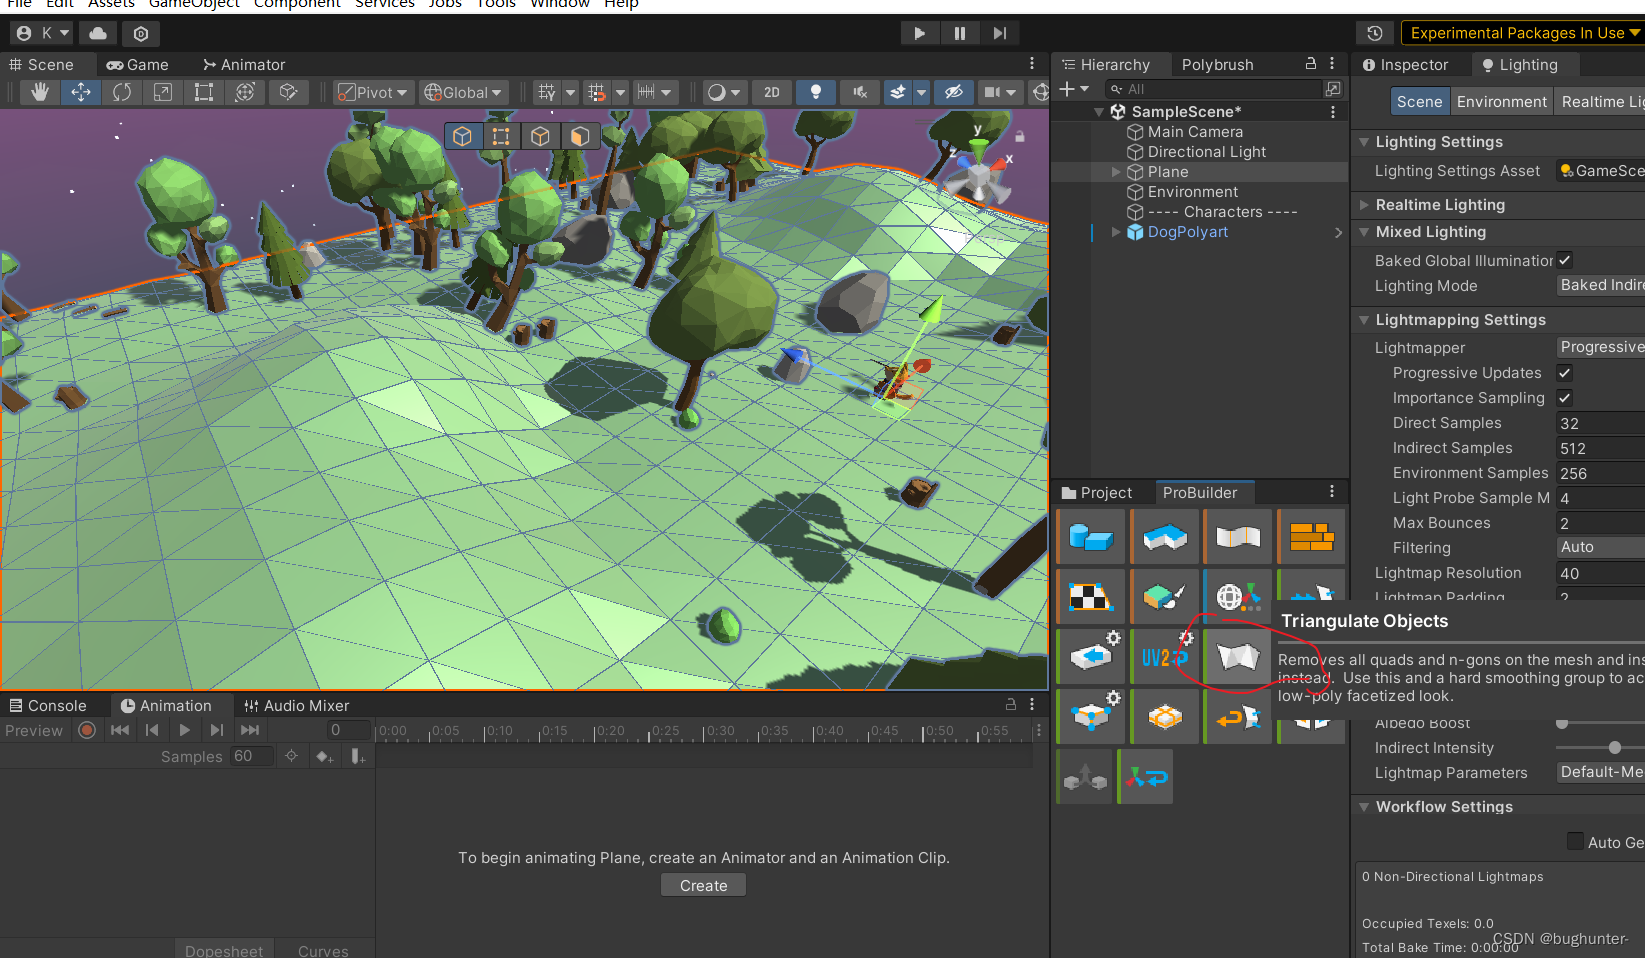
Task: Click the Triangulate Objects ProBuilder icon
Action: (1238, 657)
